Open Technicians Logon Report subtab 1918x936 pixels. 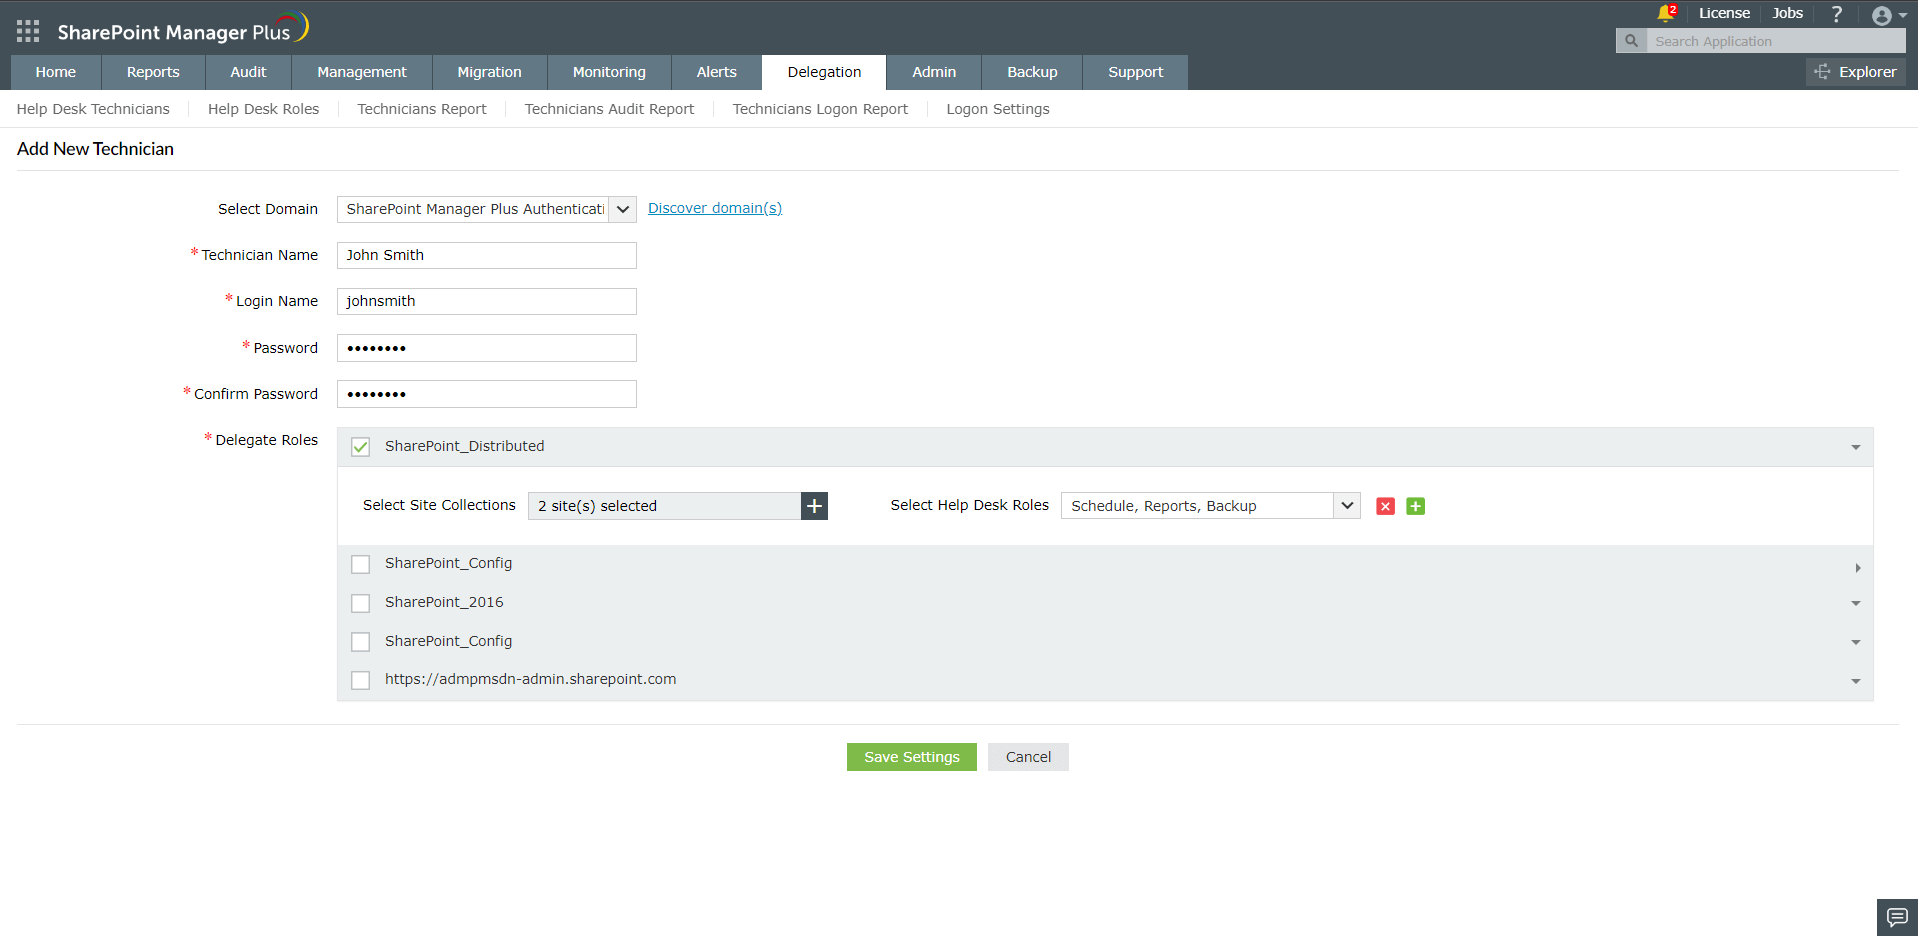(x=820, y=109)
